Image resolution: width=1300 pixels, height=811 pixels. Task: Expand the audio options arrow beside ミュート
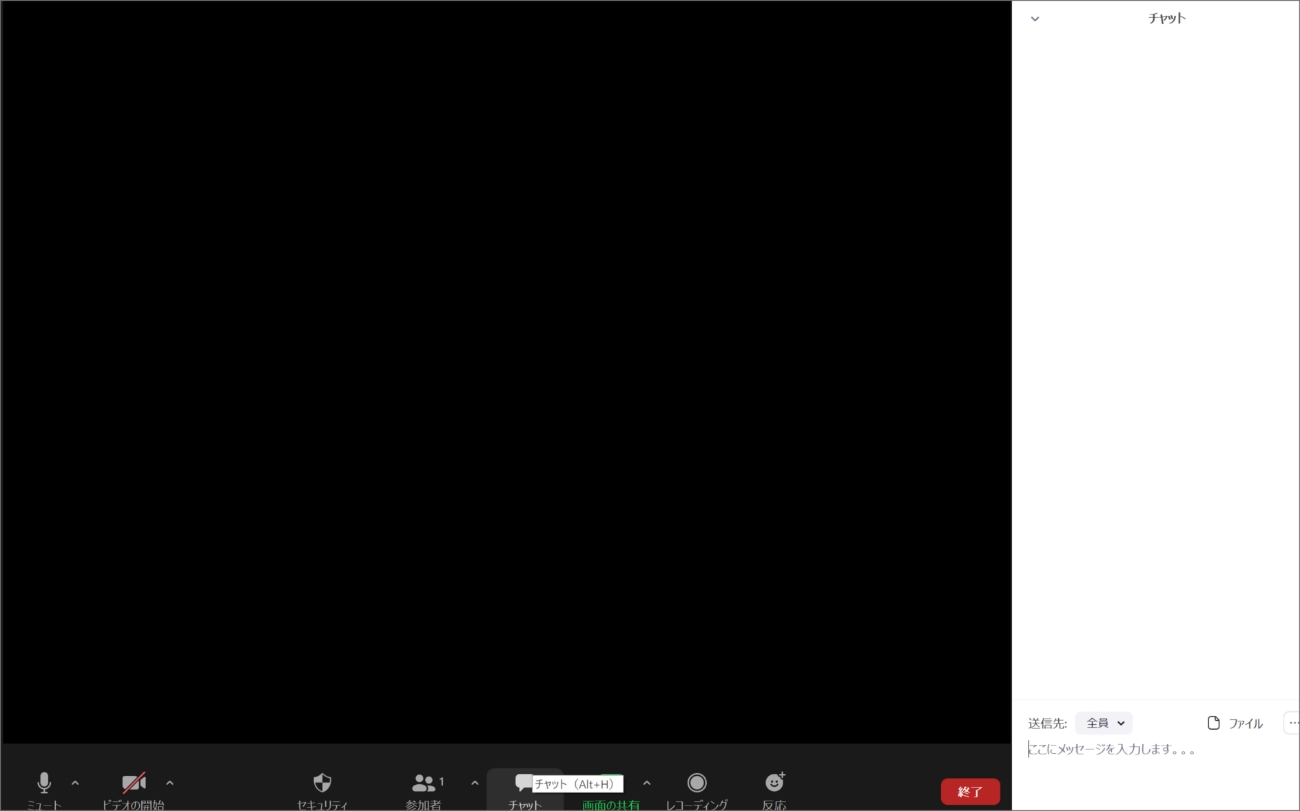75,783
